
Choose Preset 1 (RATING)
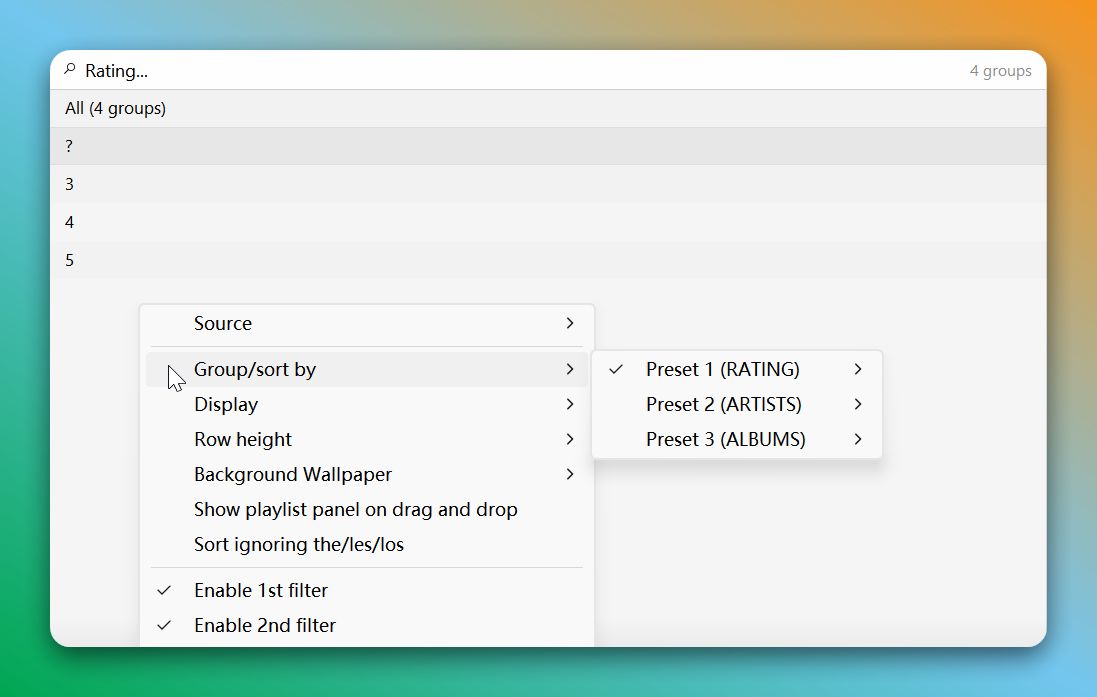click(x=722, y=369)
